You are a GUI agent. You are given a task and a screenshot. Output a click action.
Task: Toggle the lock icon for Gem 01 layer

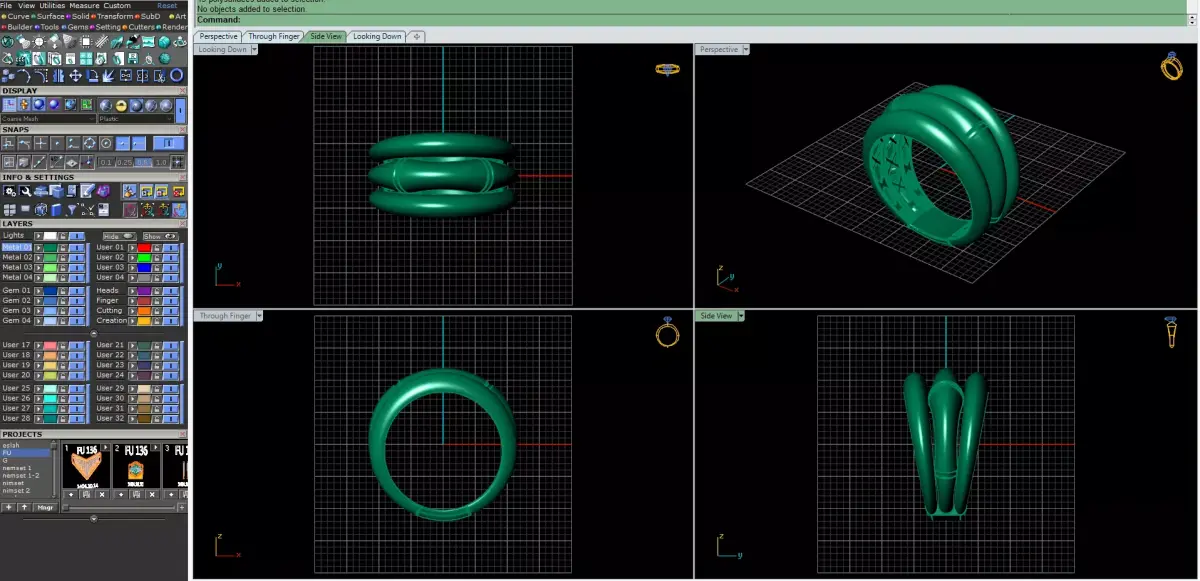63,290
